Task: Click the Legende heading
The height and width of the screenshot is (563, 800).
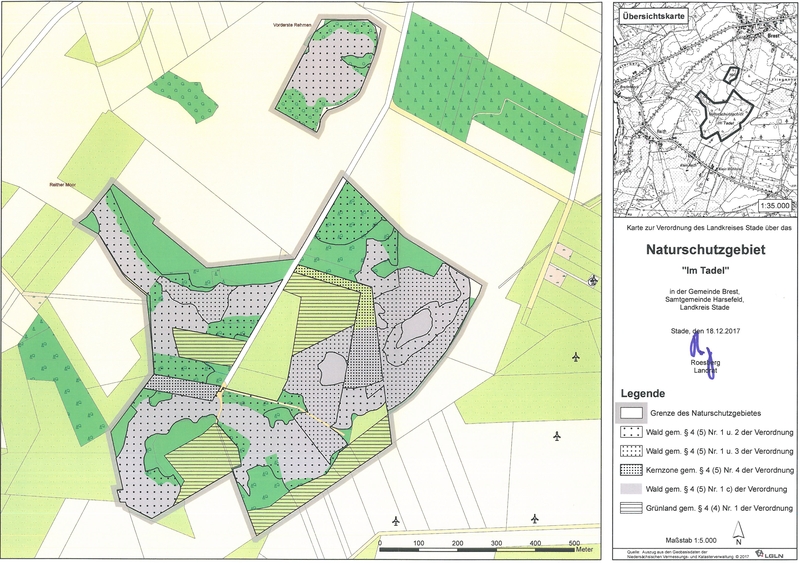Action: tap(643, 392)
